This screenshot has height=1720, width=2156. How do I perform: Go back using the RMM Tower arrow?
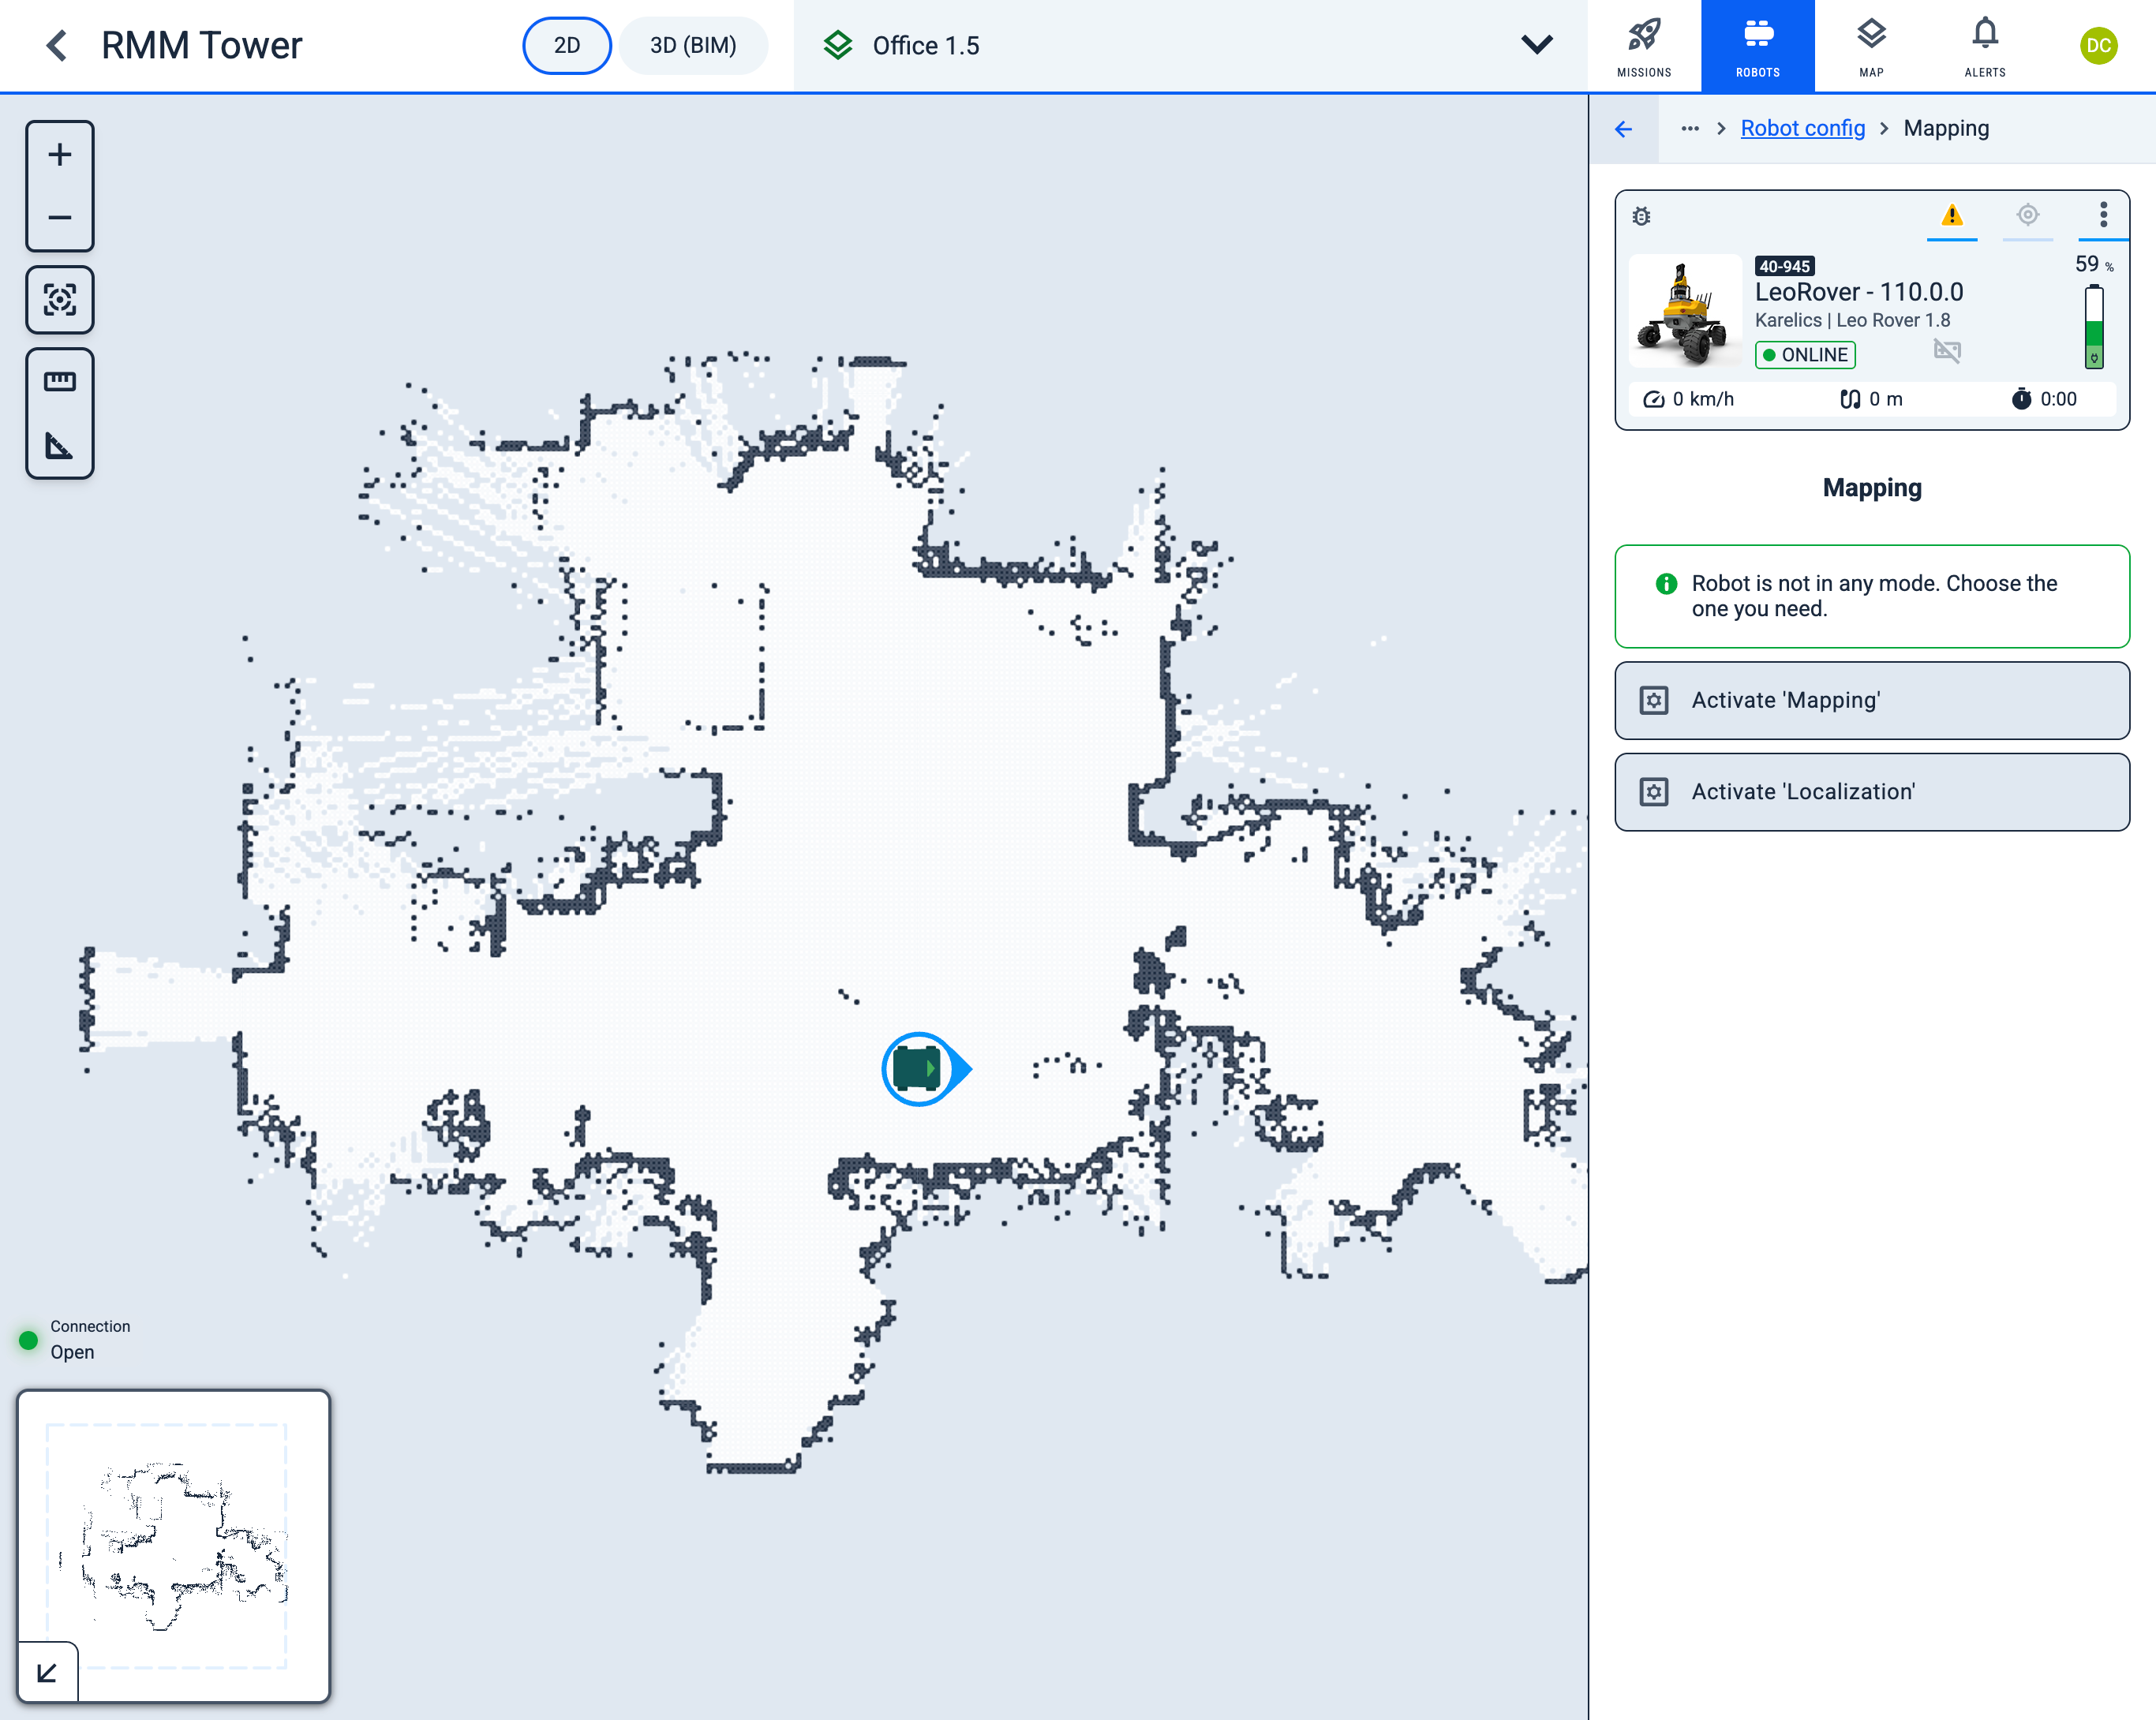click(57, 46)
